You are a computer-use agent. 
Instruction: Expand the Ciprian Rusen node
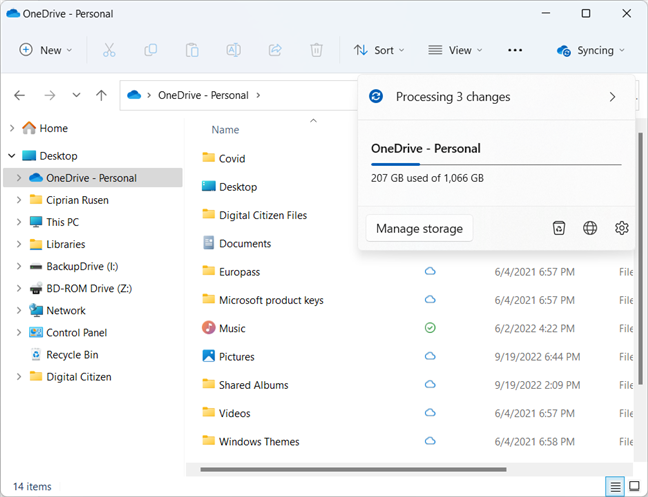[x=19, y=200]
